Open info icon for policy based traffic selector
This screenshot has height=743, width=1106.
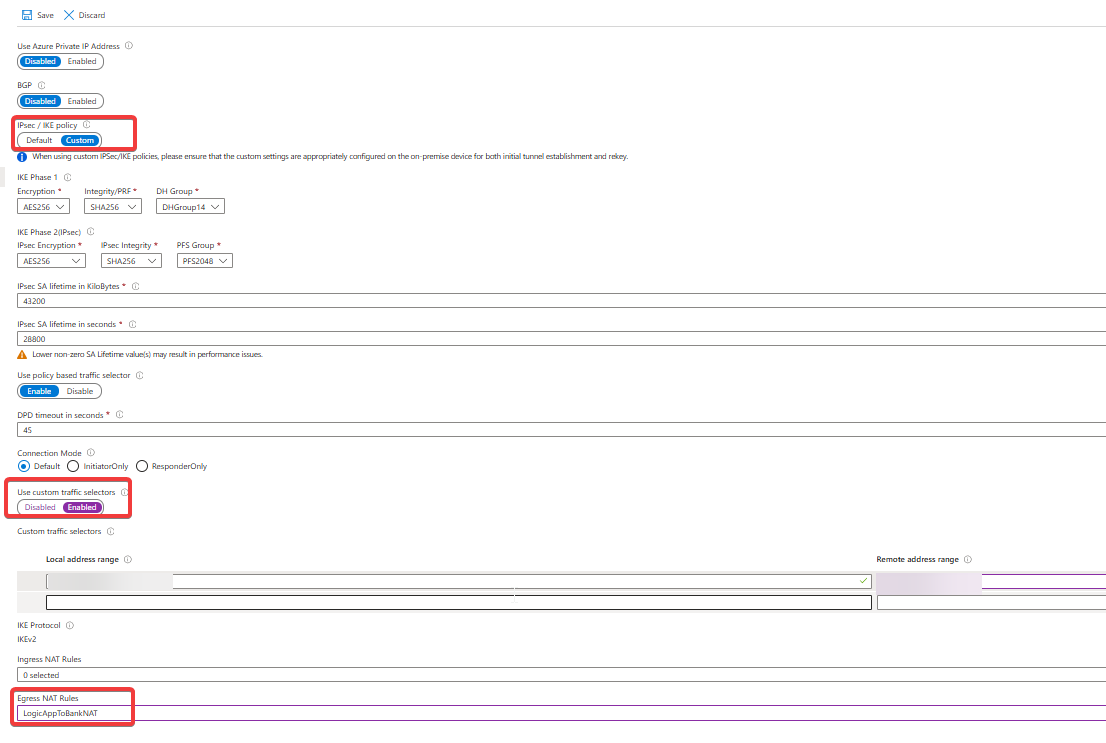(140, 375)
